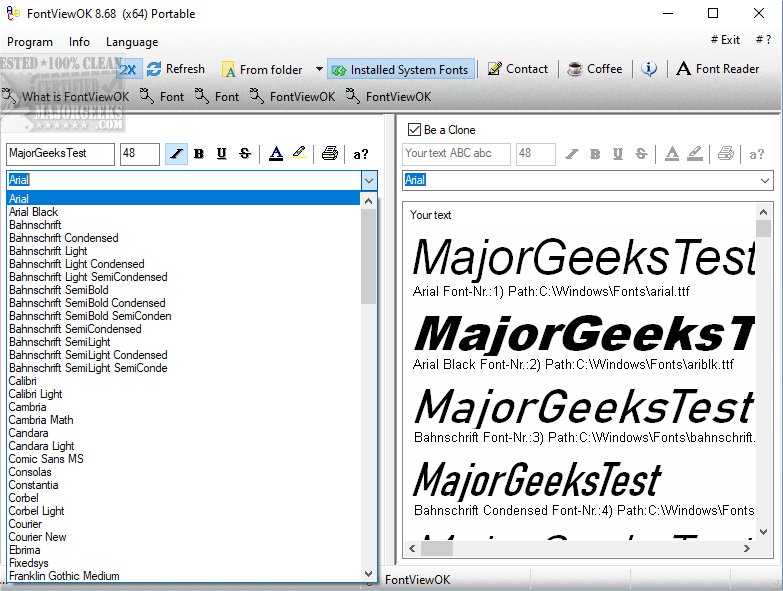783x591 pixels.
Task: Toggle italic style in left pane
Action: 176,154
